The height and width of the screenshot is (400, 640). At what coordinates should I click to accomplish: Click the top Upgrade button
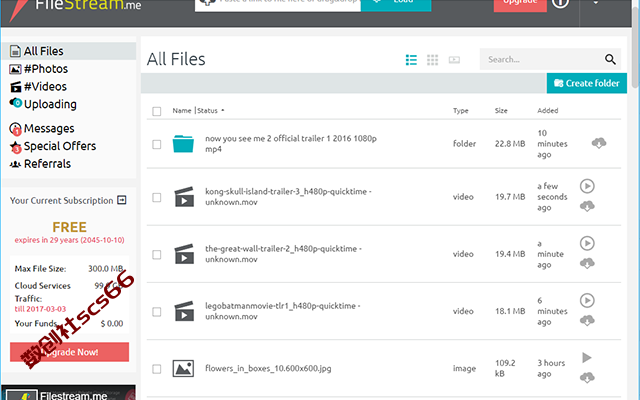point(520,4)
